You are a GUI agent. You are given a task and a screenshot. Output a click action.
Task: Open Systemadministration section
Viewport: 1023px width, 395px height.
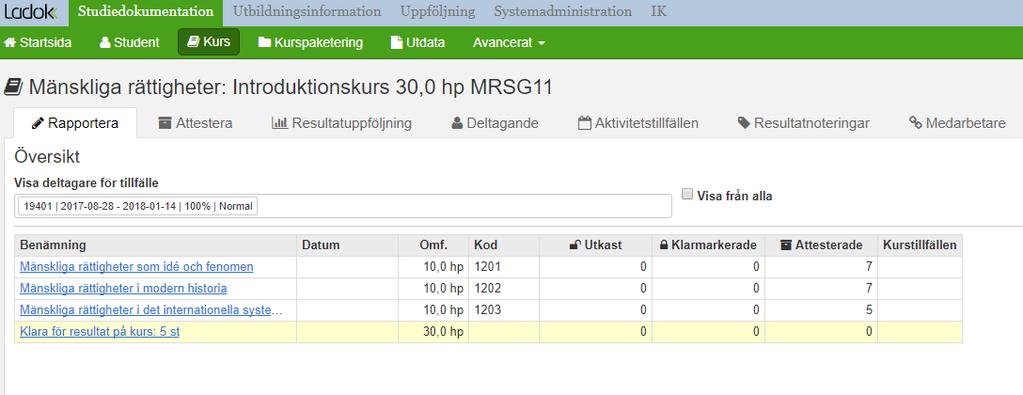click(562, 12)
